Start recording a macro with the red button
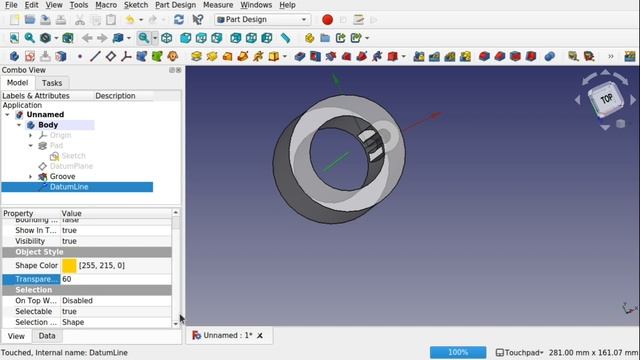The width and height of the screenshot is (640, 360). point(327,20)
